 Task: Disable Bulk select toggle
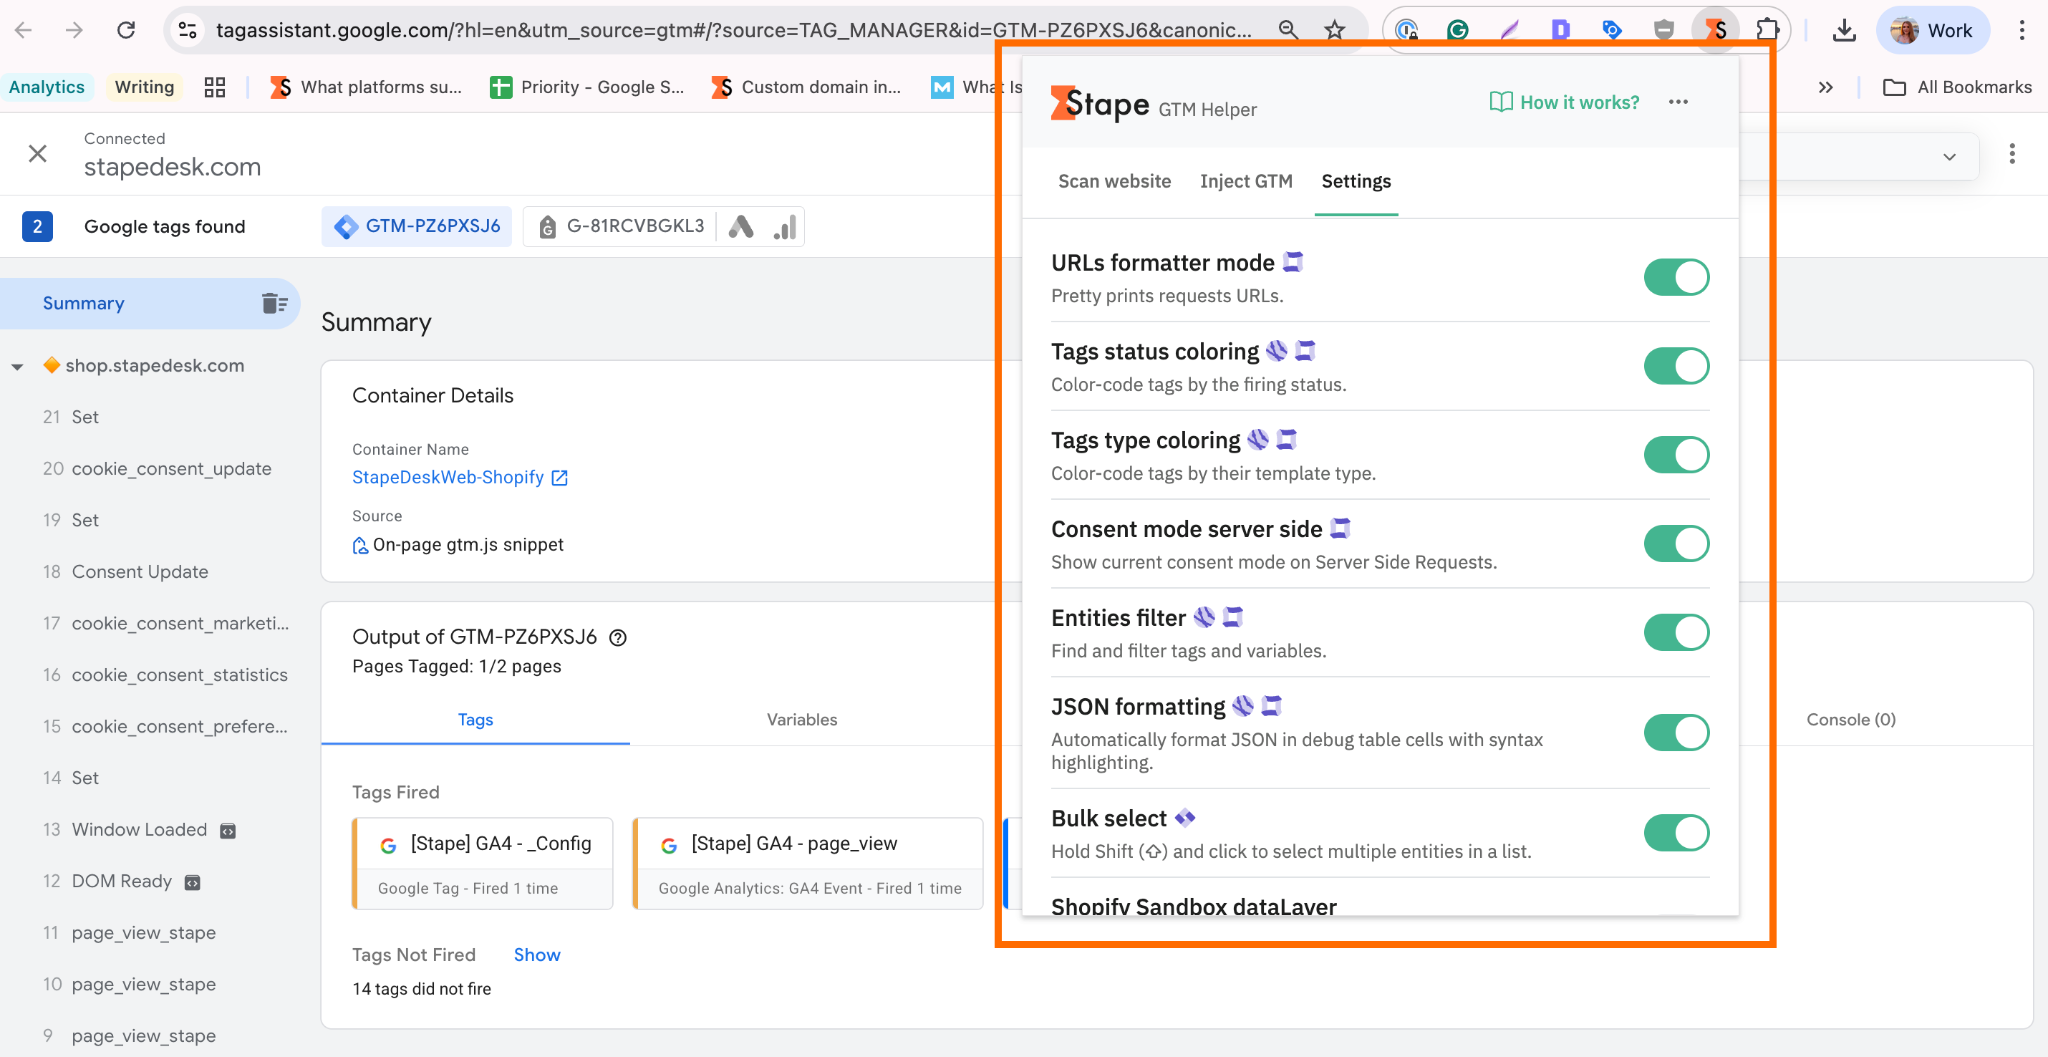coord(1677,833)
